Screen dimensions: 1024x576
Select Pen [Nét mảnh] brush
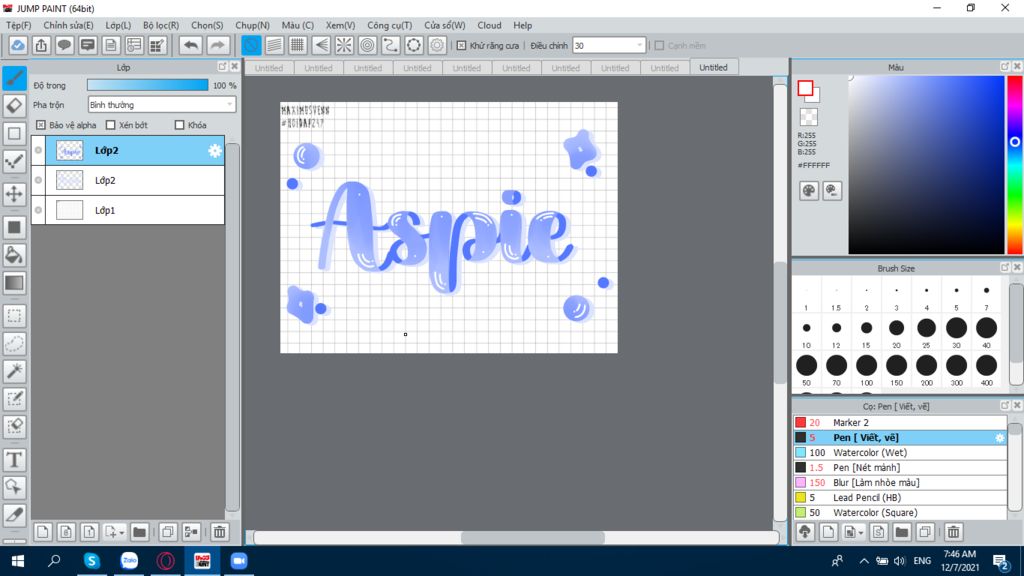tap(900, 468)
